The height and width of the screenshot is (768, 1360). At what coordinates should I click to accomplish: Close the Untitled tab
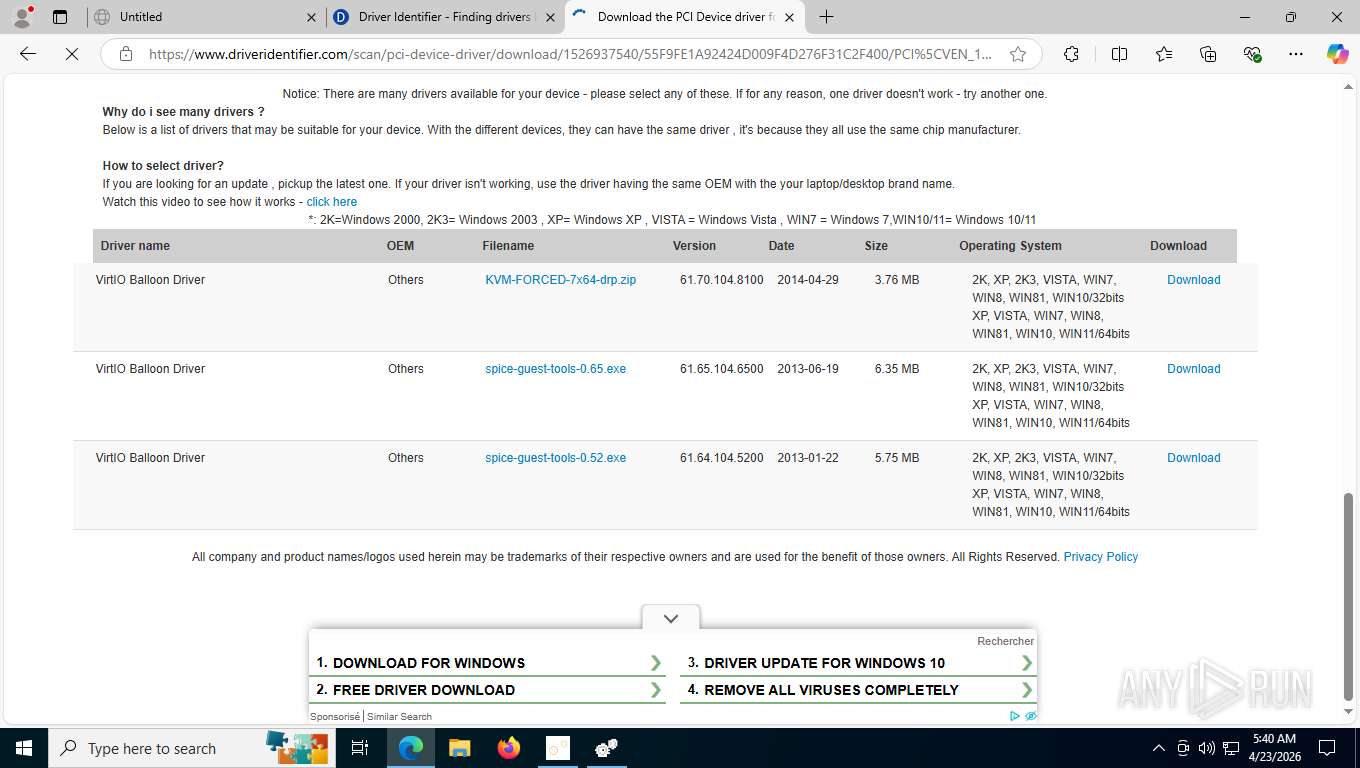(311, 17)
